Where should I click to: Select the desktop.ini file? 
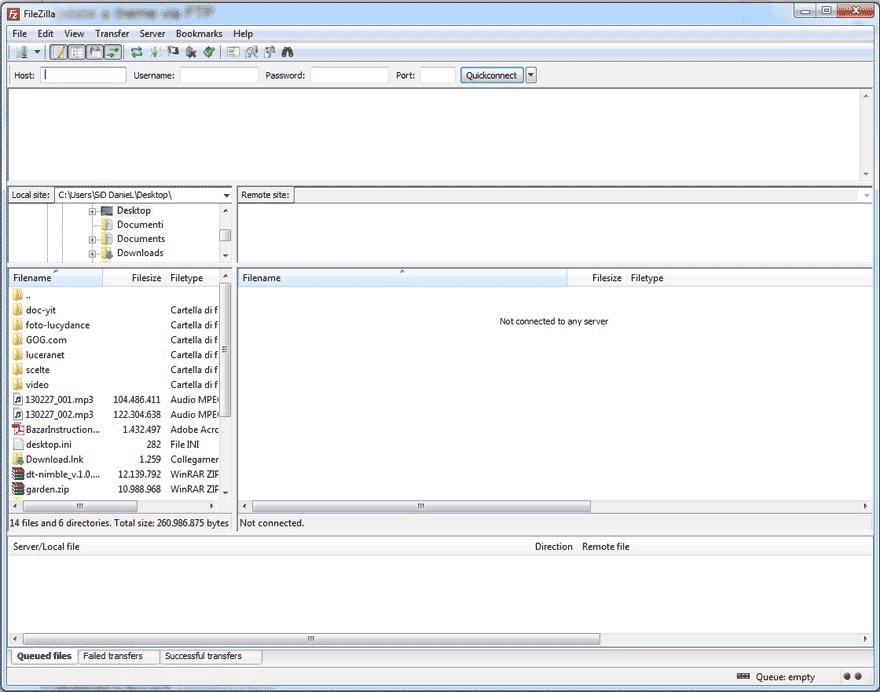[x=114, y=444]
